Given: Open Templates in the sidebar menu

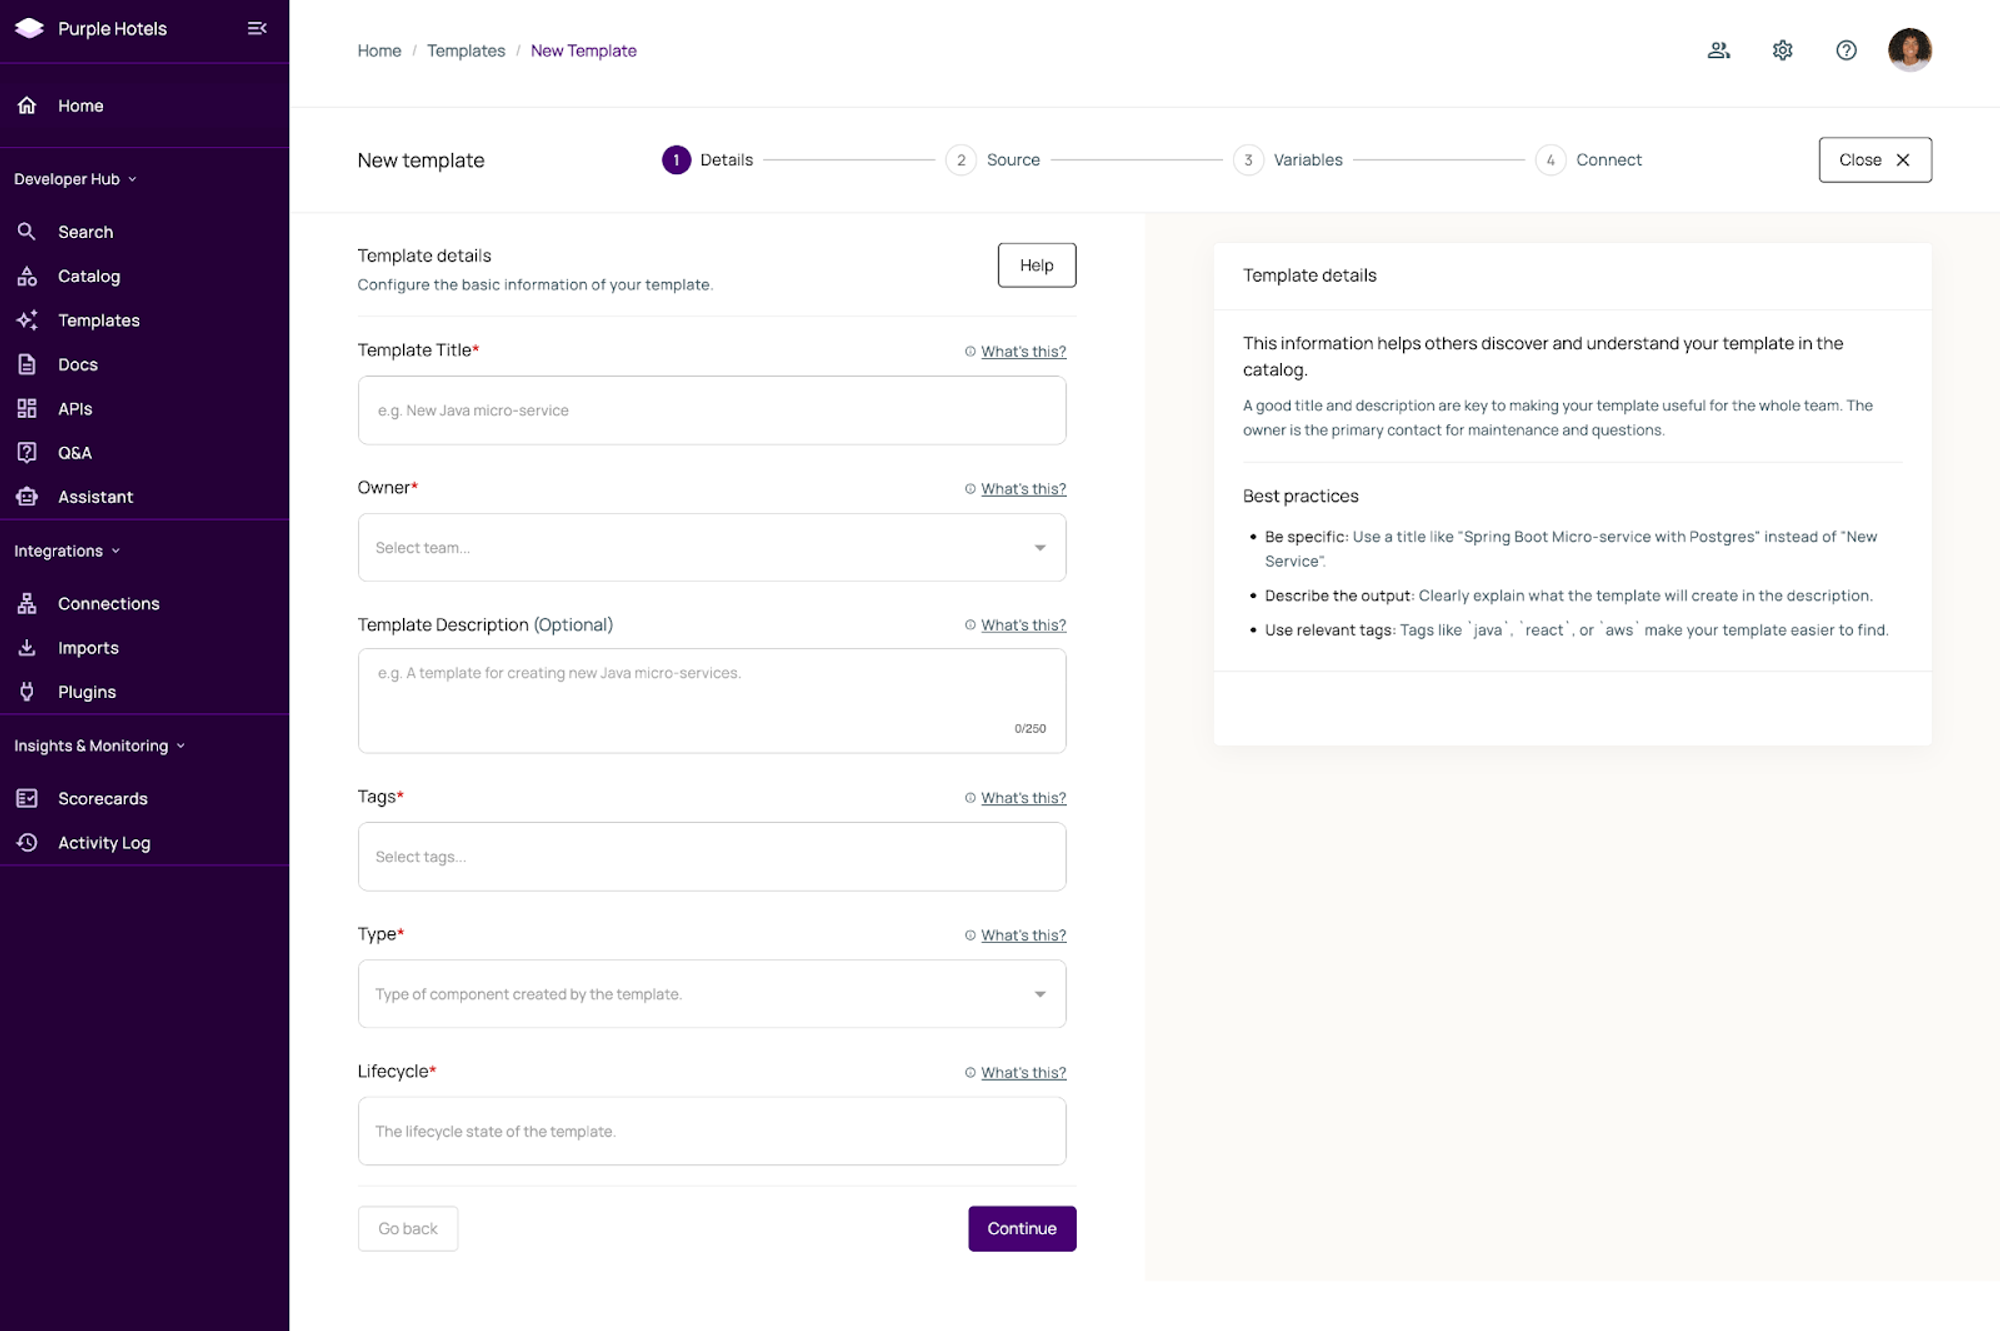Looking at the screenshot, I should 144,320.
